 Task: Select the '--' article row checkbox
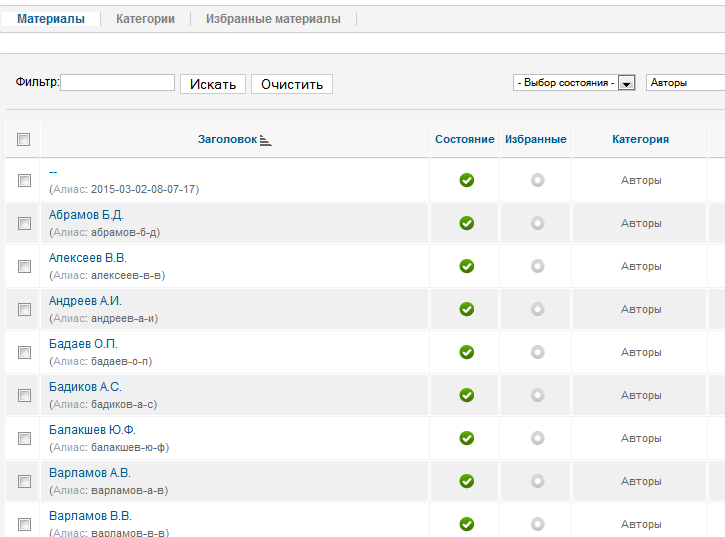(25, 180)
